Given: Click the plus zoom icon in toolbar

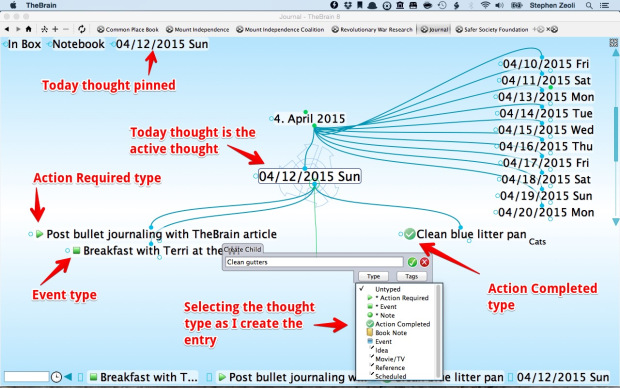Looking at the screenshot, I should pyautogui.click(x=55, y=29).
